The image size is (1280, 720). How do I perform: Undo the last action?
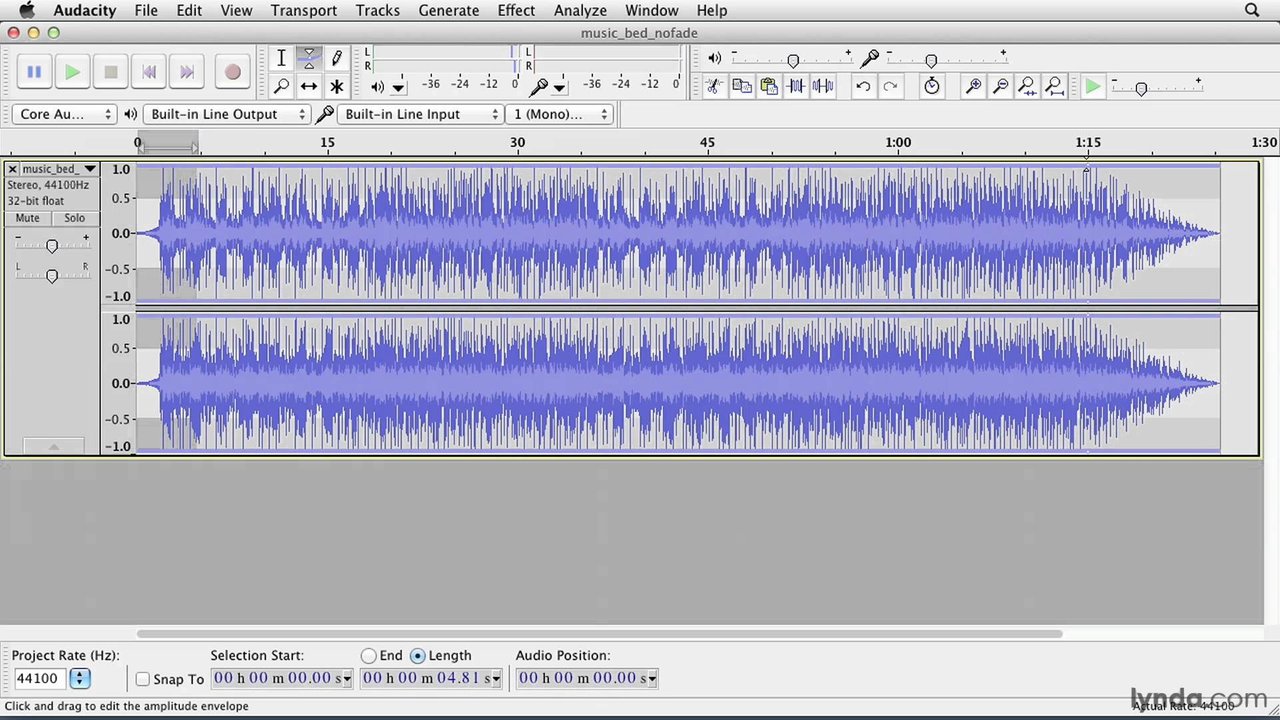[863, 86]
